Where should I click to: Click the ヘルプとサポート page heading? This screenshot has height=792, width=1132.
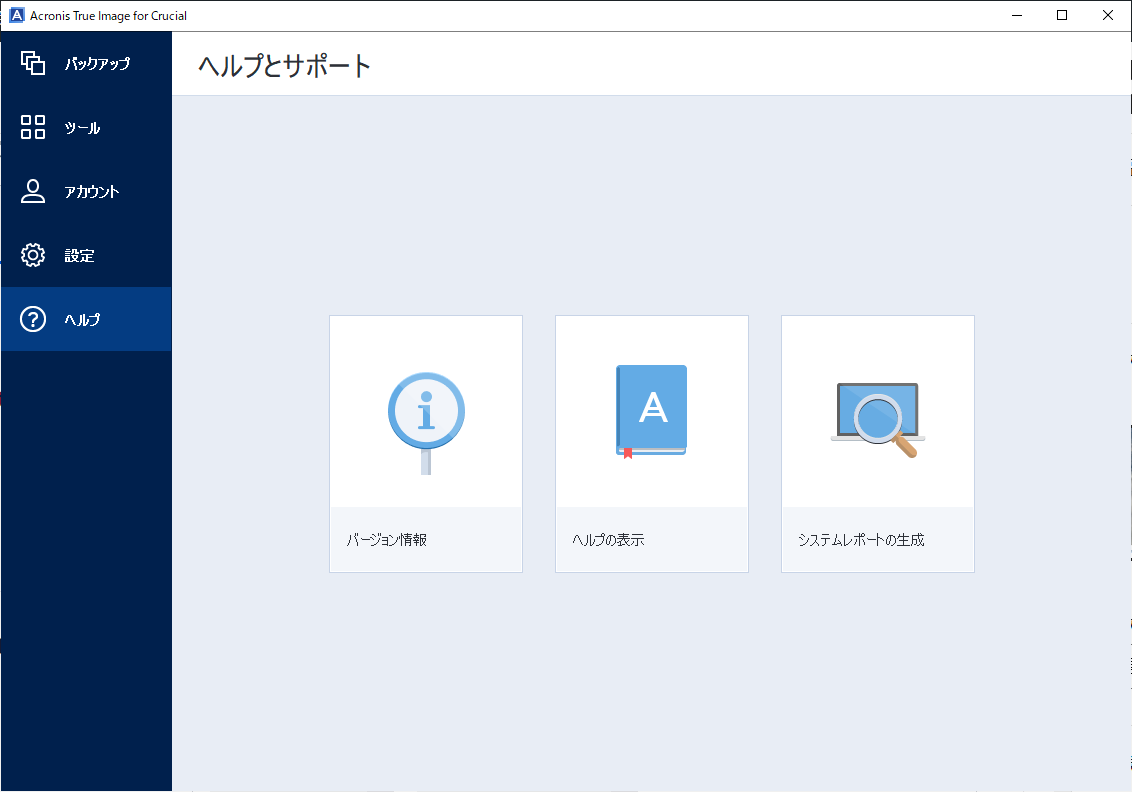pyautogui.click(x=284, y=66)
